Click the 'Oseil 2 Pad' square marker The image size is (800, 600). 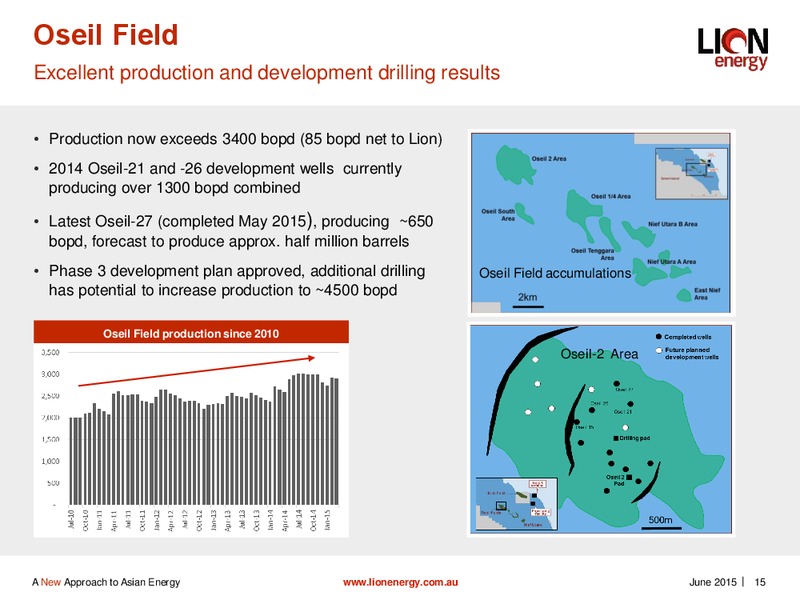629,477
